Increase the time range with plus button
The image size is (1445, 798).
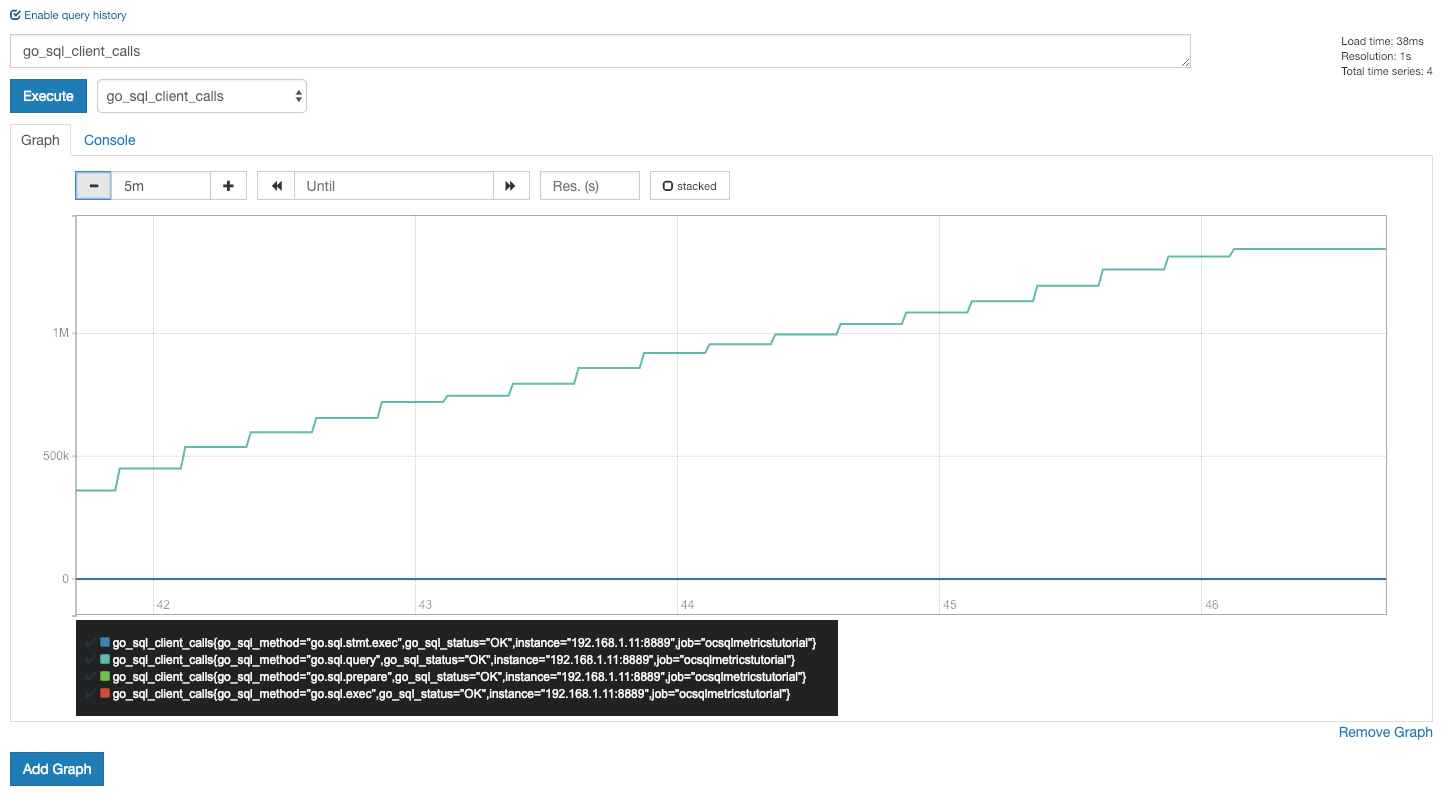click(x=228, y=186)
